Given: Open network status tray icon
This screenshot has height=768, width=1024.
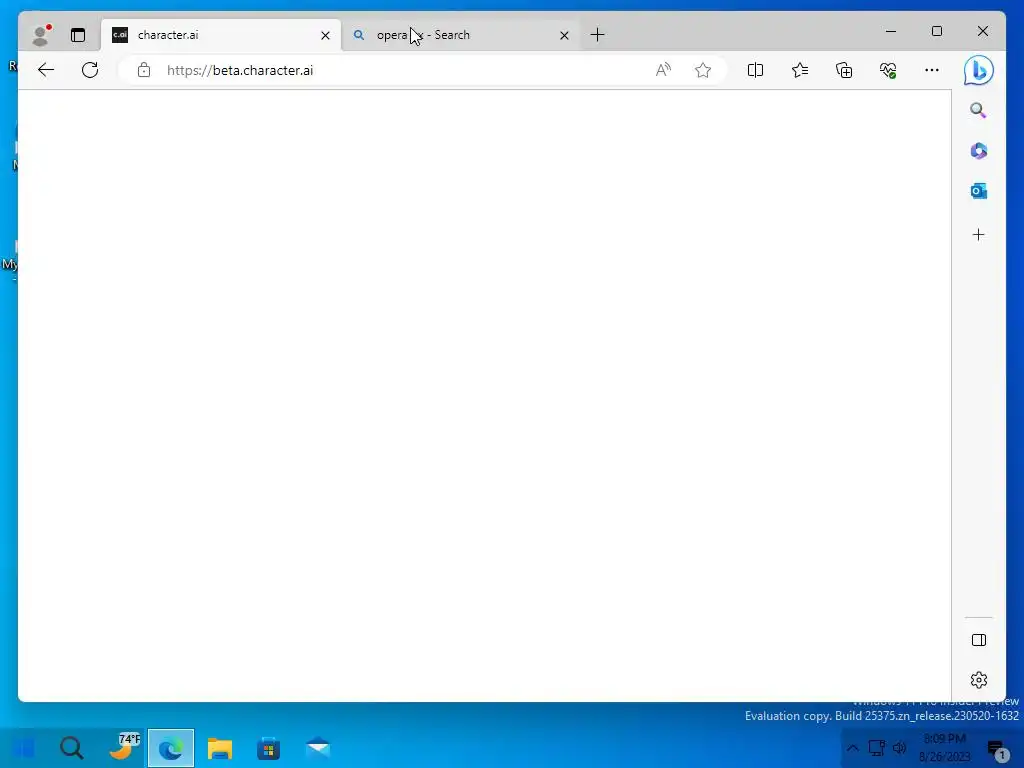Looking at the screenshot, I should click(x=876, y=748).
